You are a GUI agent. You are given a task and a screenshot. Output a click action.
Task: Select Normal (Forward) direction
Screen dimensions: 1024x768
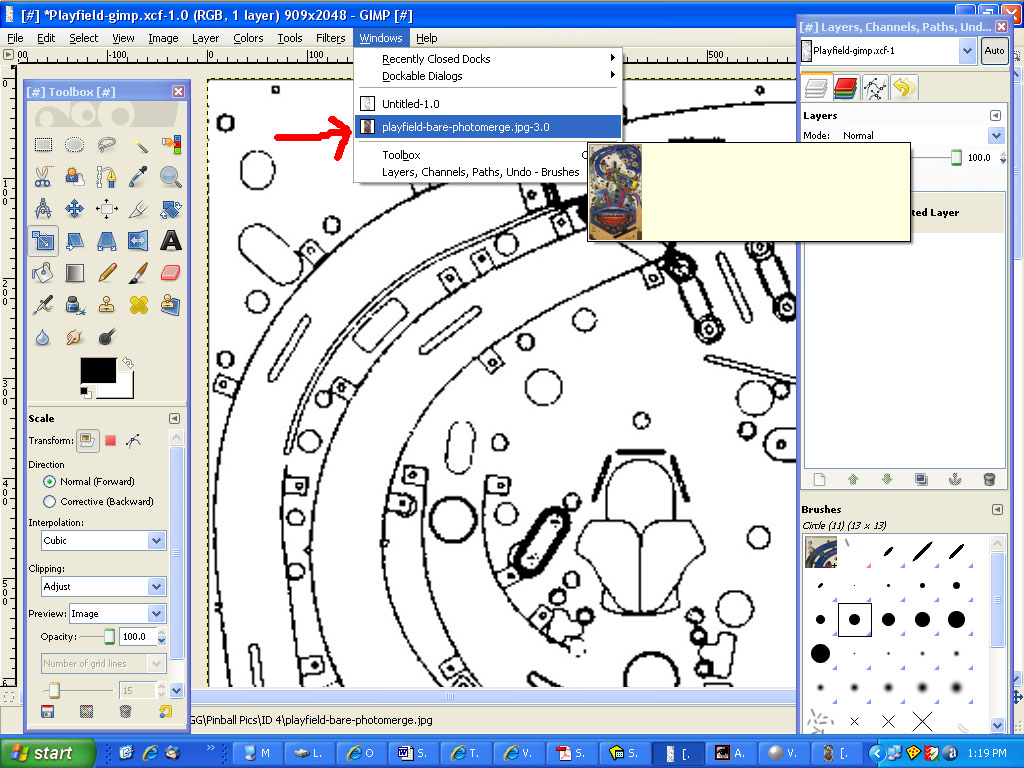[50, 482]
